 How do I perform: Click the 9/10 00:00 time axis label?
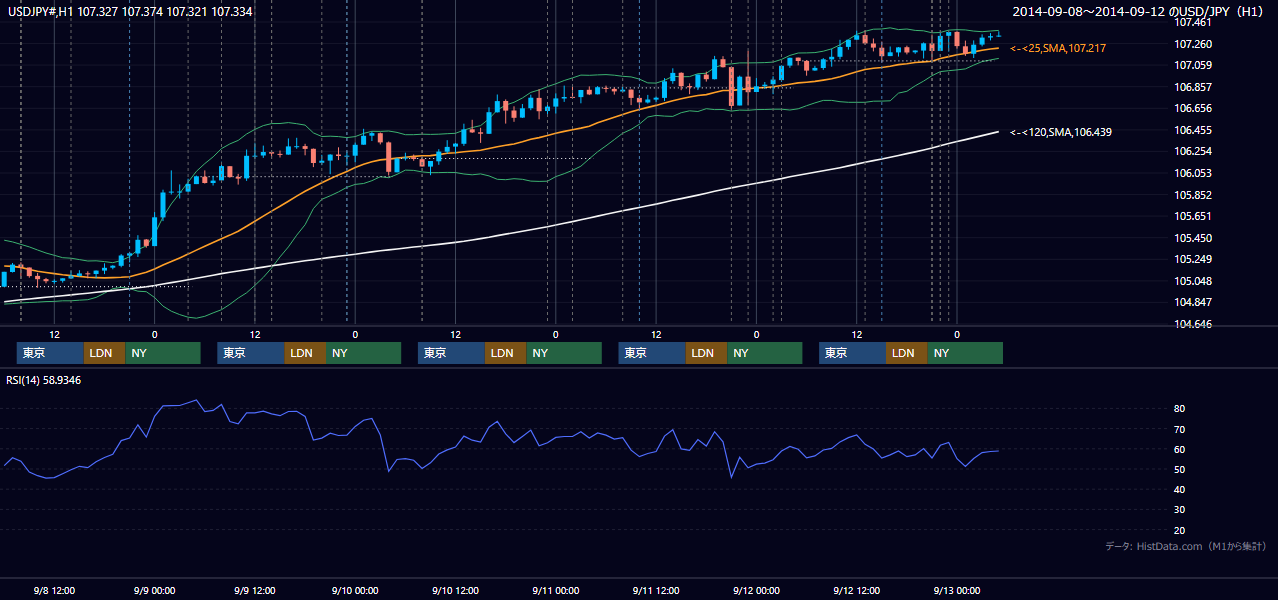tap(355, 590)
